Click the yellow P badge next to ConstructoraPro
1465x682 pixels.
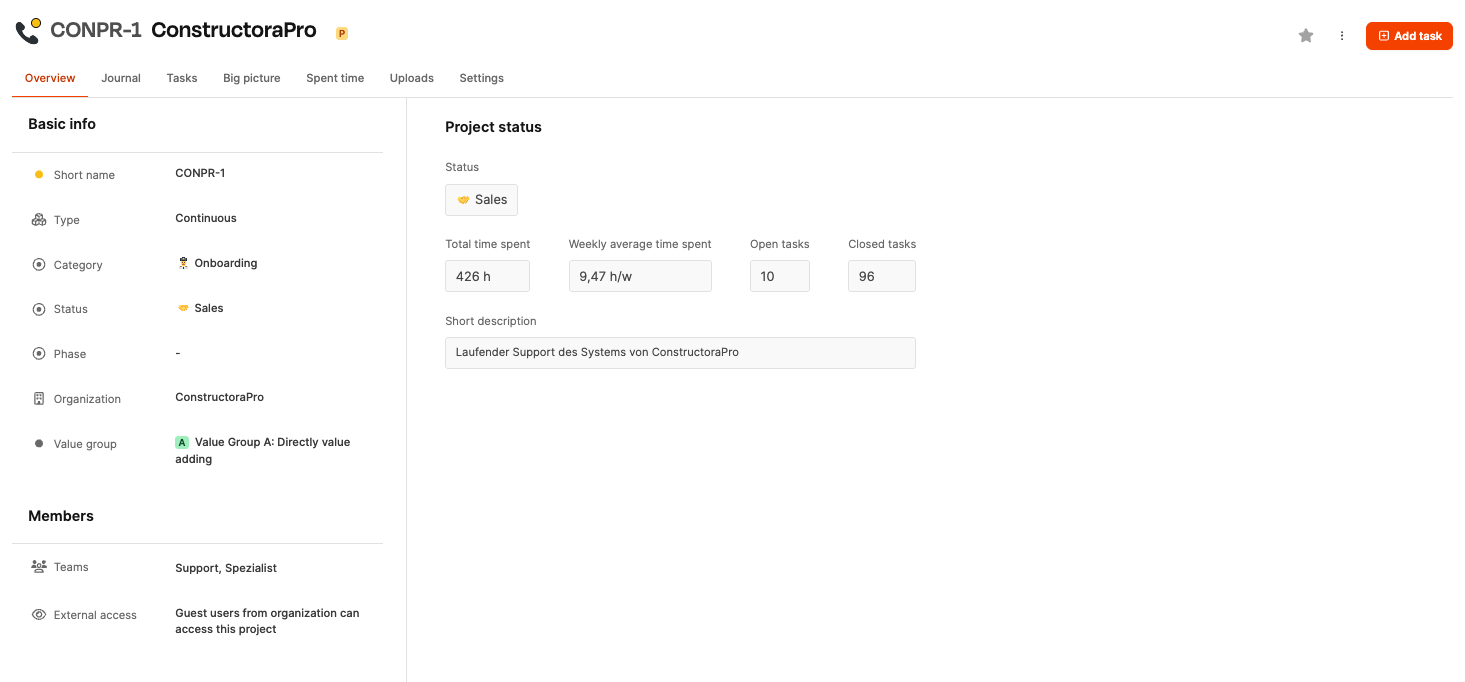click(342, 34)
